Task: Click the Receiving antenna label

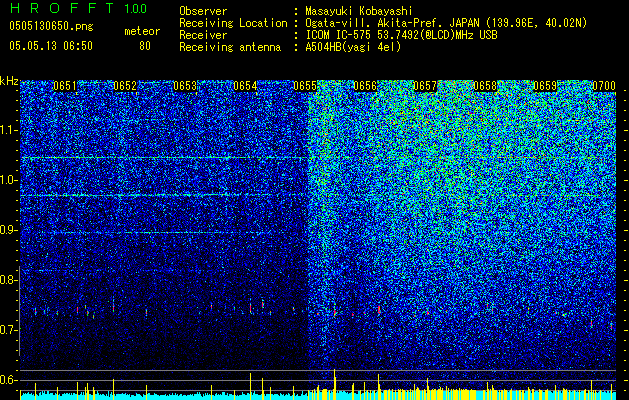Action: click(x=230, y=47)
